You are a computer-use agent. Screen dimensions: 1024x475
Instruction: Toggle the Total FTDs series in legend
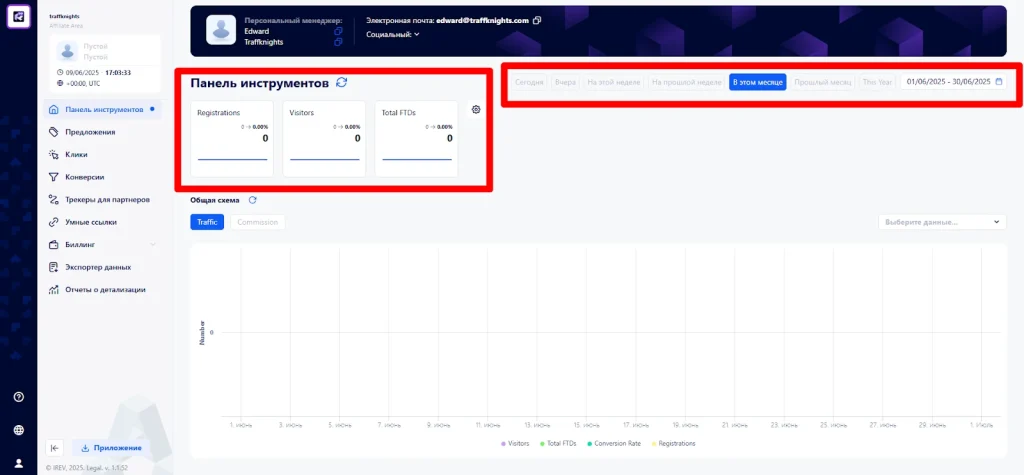(x=558, y=444)
